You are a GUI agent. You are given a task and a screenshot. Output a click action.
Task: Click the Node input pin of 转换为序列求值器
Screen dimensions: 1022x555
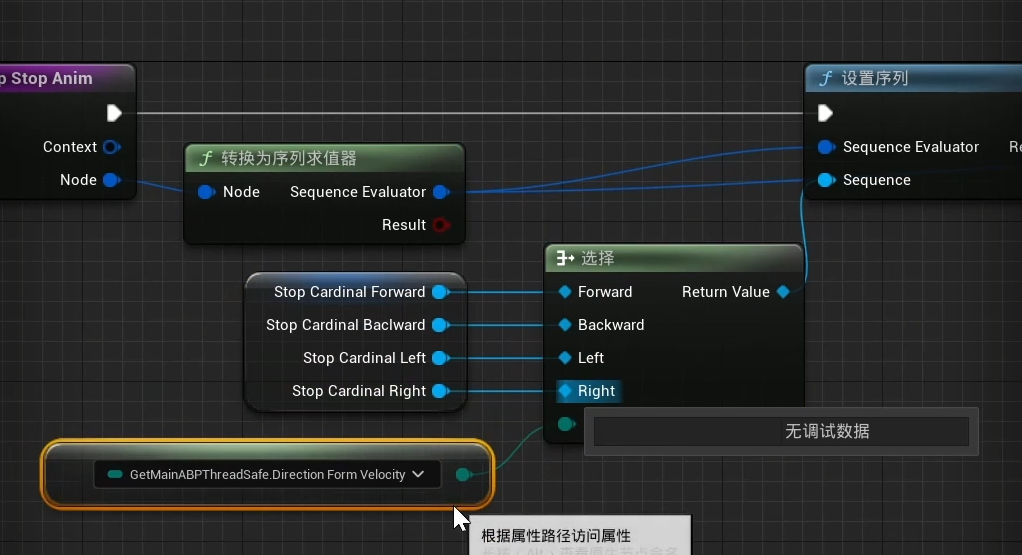[206, 192]
